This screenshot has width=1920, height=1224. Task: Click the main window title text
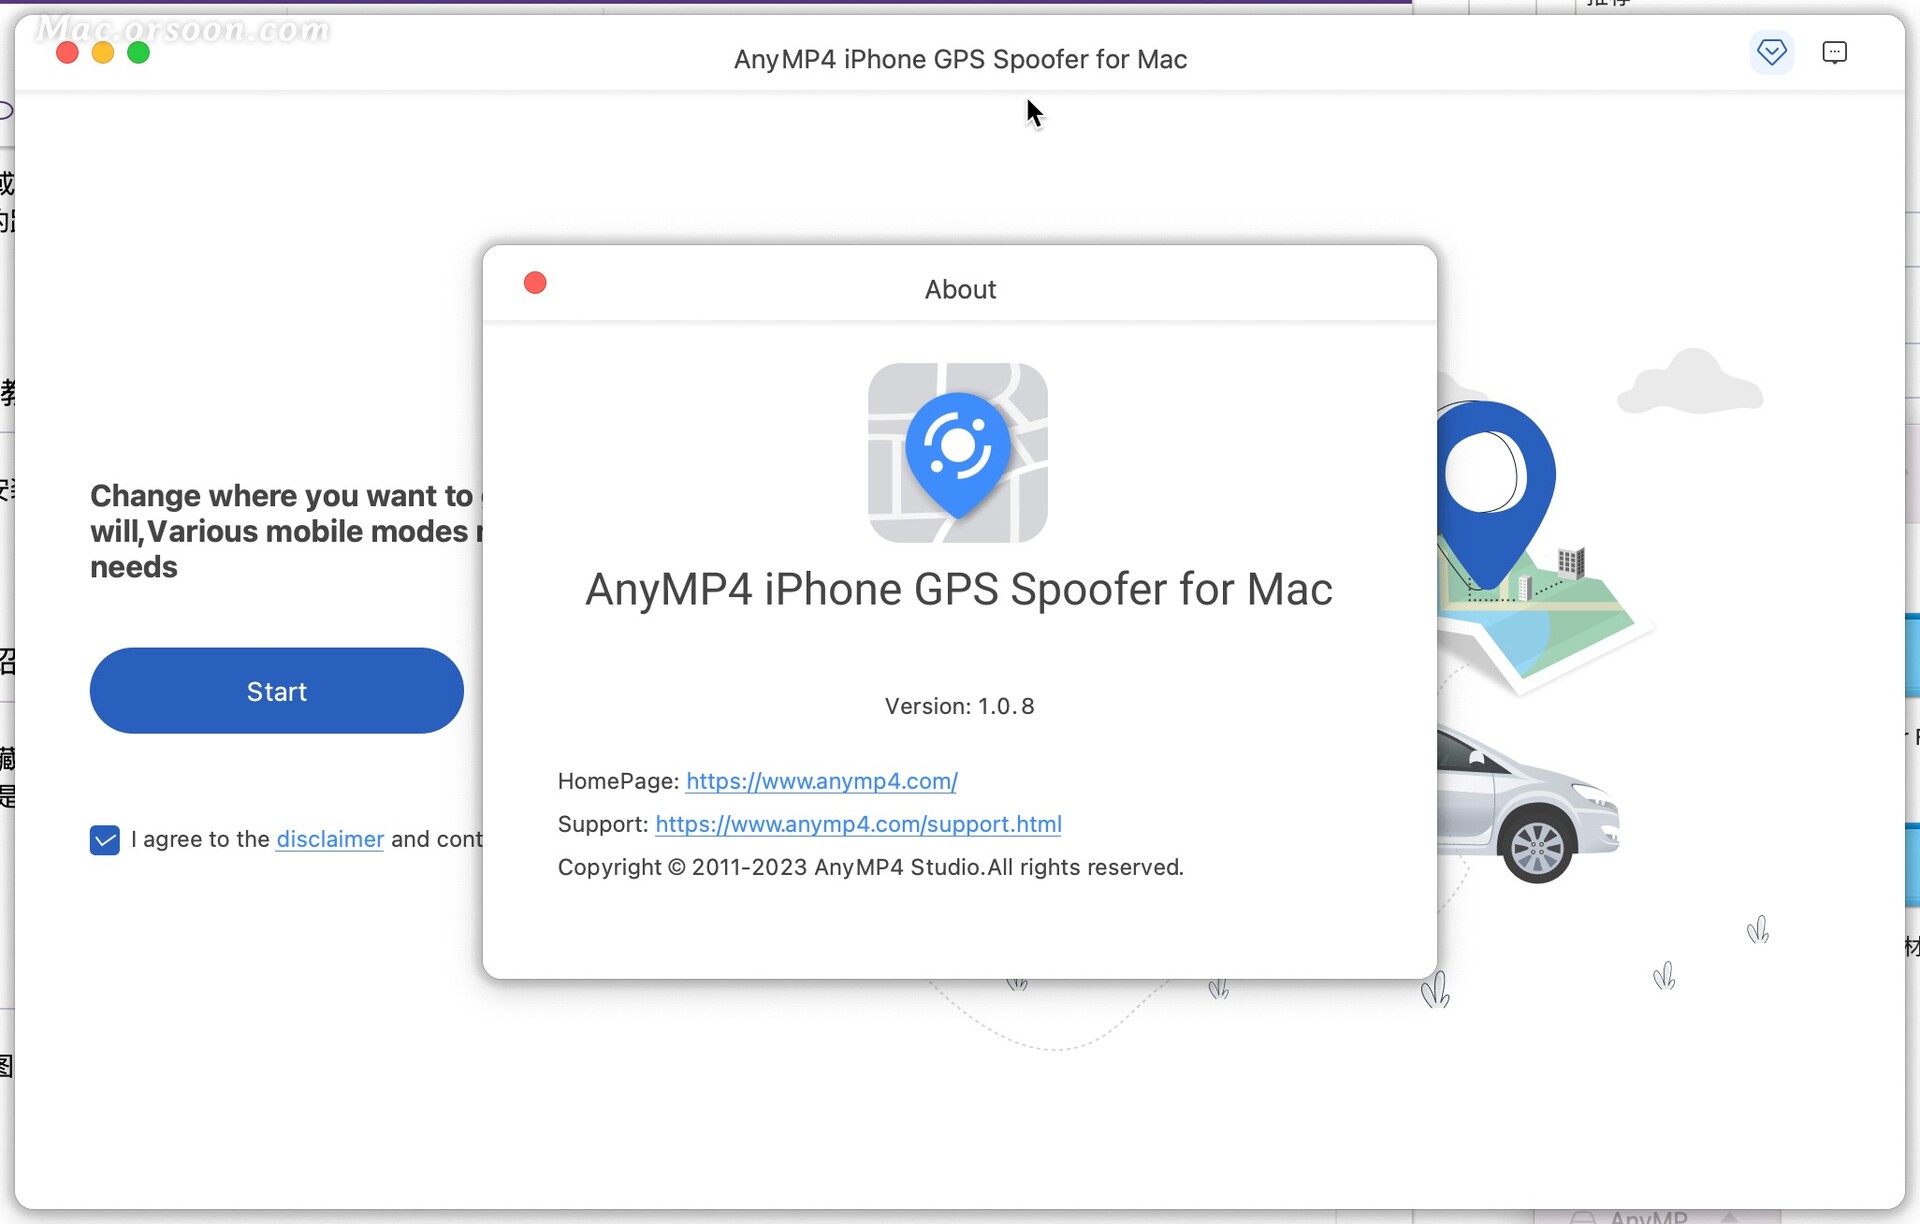(x=960, y=59)
